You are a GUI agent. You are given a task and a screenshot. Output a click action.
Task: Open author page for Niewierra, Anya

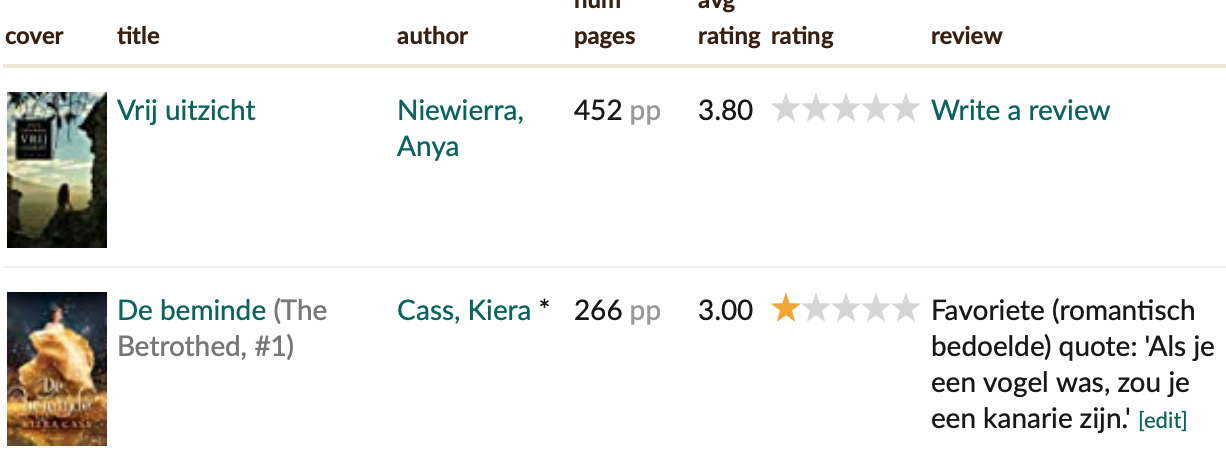point(460,128)
